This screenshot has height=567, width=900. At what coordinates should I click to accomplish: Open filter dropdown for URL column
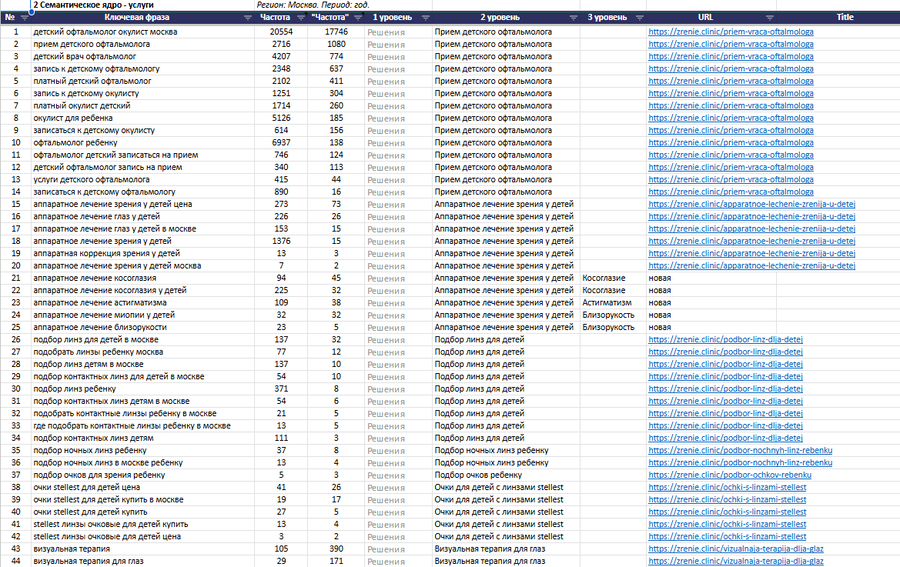[769, 18]
